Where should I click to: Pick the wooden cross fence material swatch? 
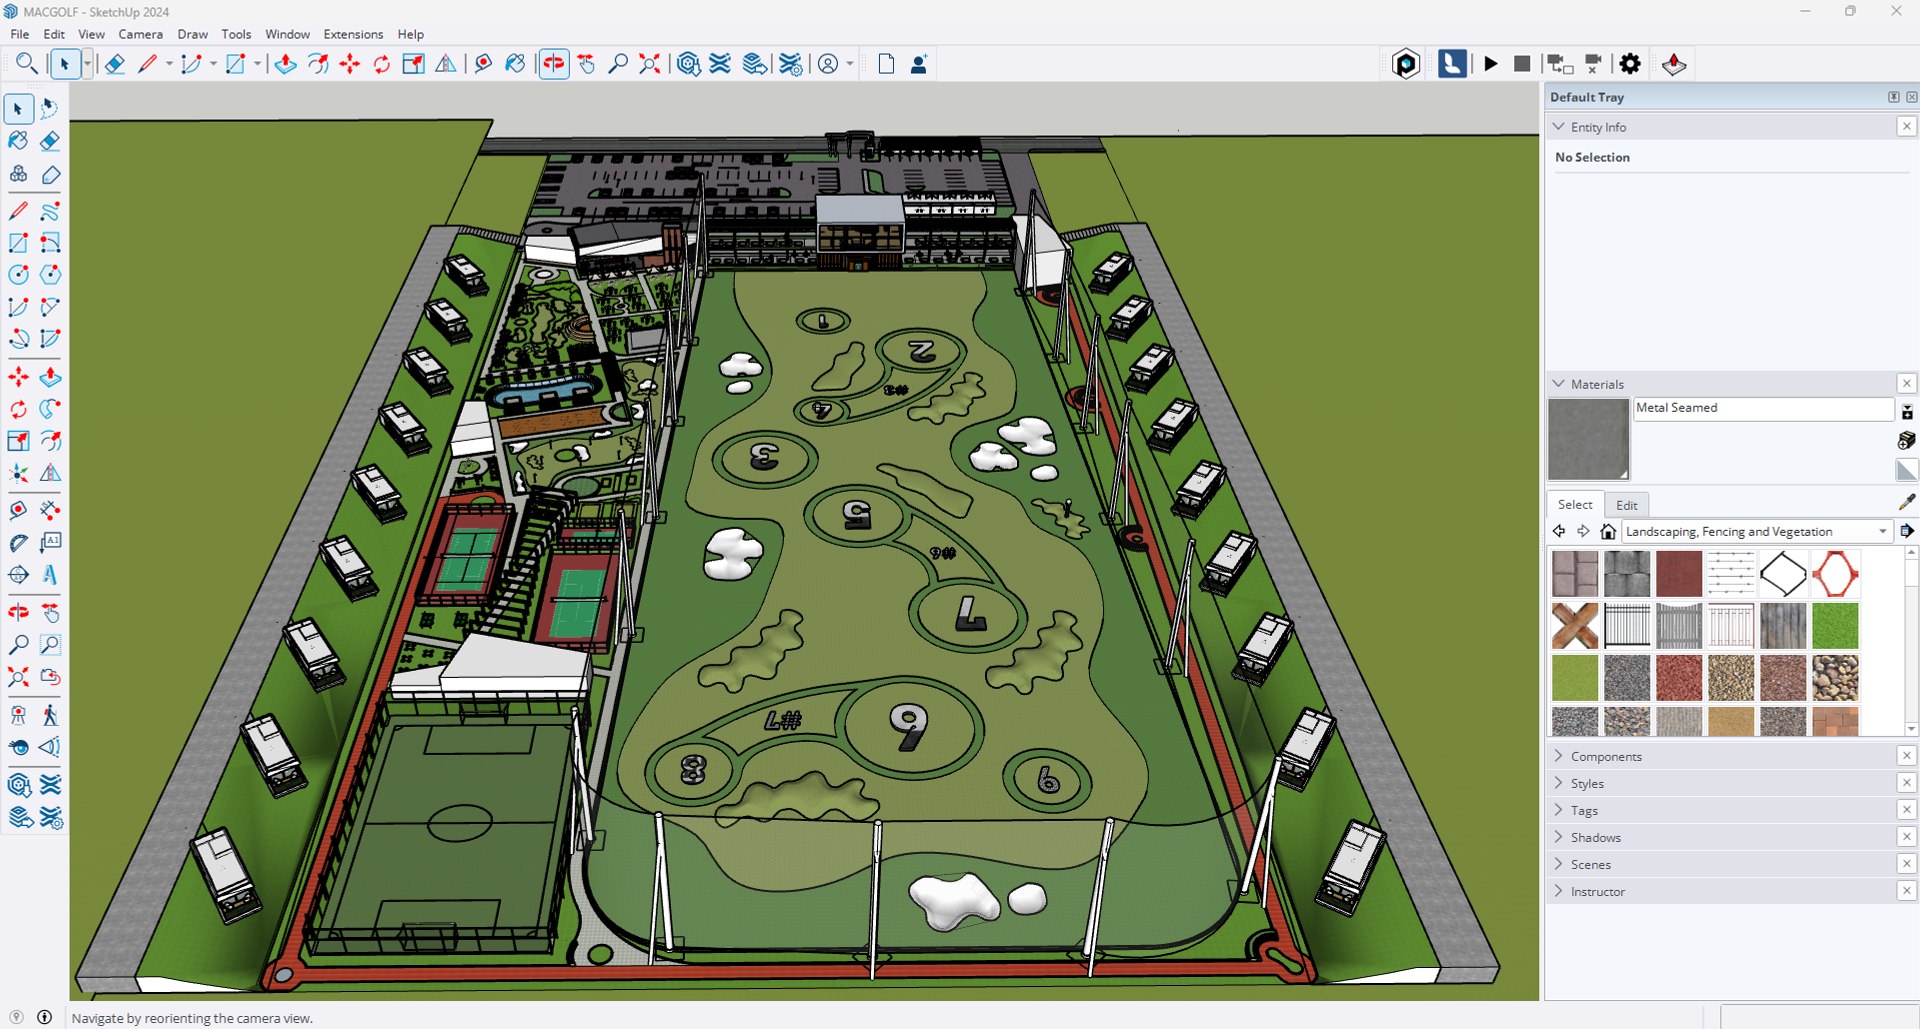point(1575,626)
